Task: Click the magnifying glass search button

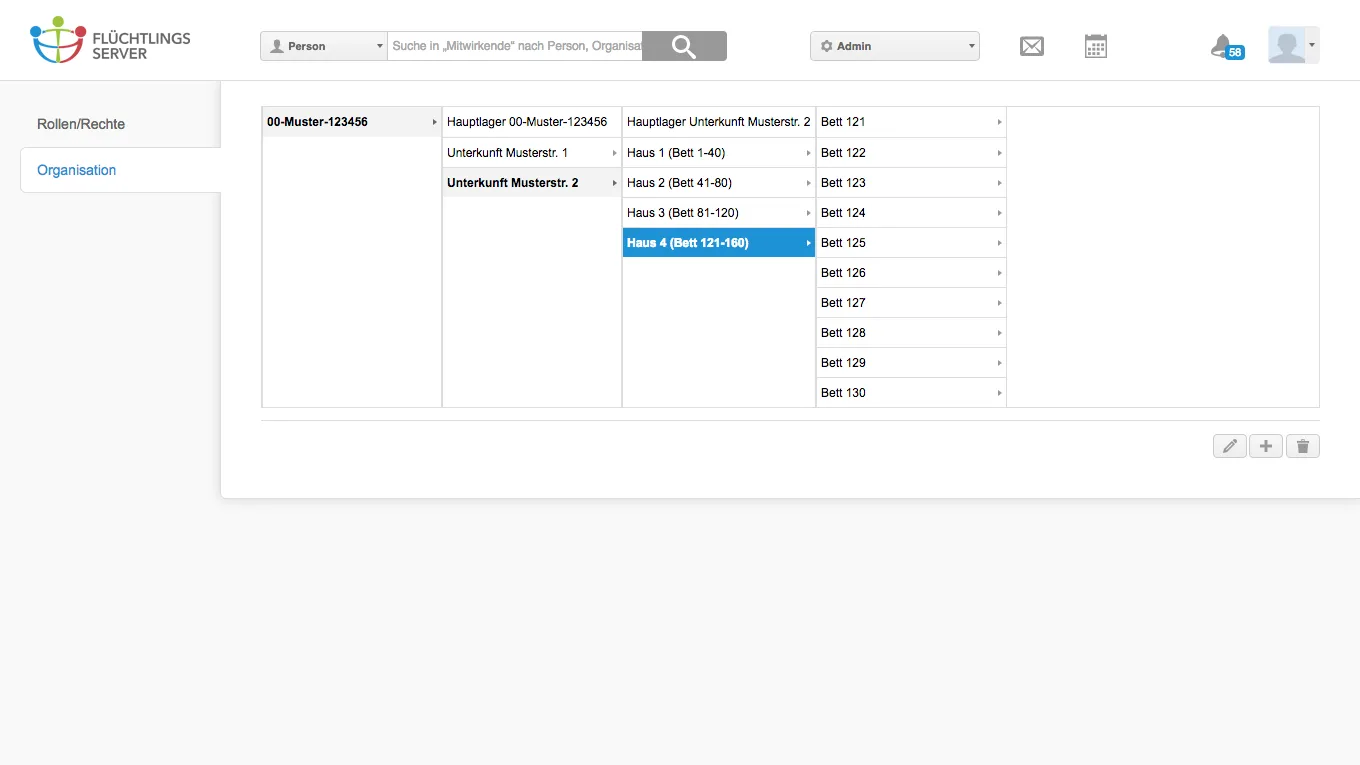Action: [684, 46]
